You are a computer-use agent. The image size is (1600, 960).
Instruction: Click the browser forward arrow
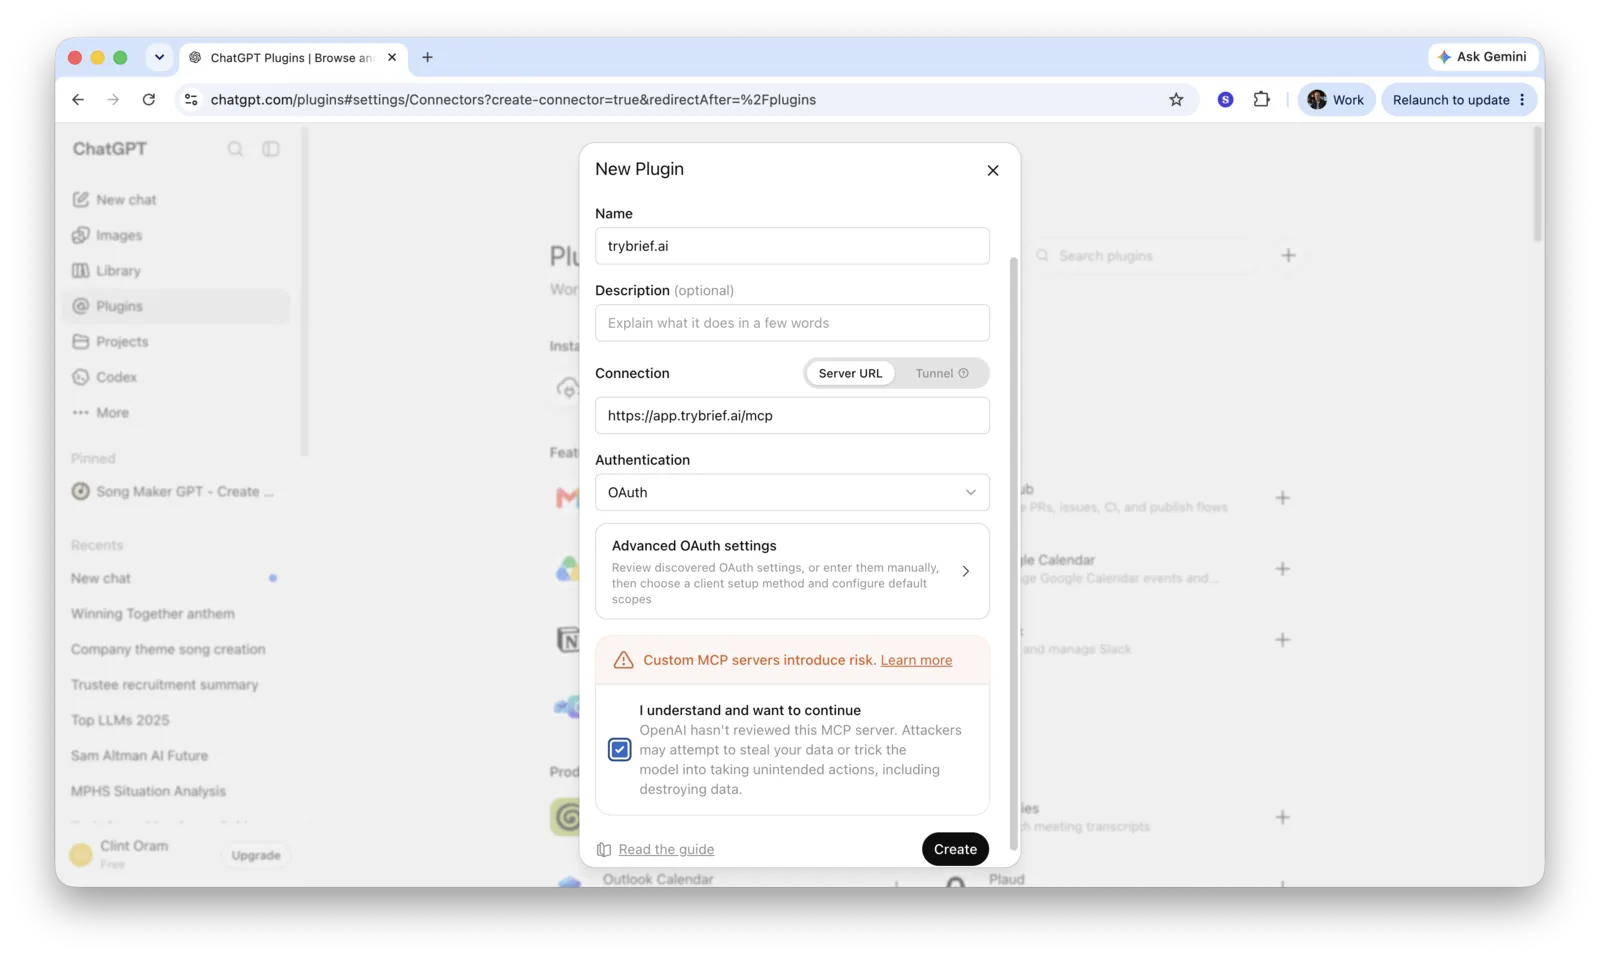point(113,100)
